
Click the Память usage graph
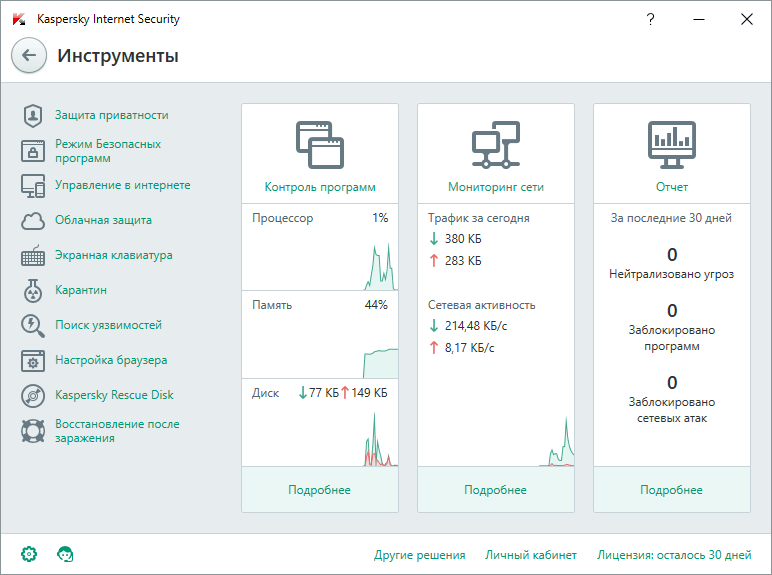coord(381,363)
